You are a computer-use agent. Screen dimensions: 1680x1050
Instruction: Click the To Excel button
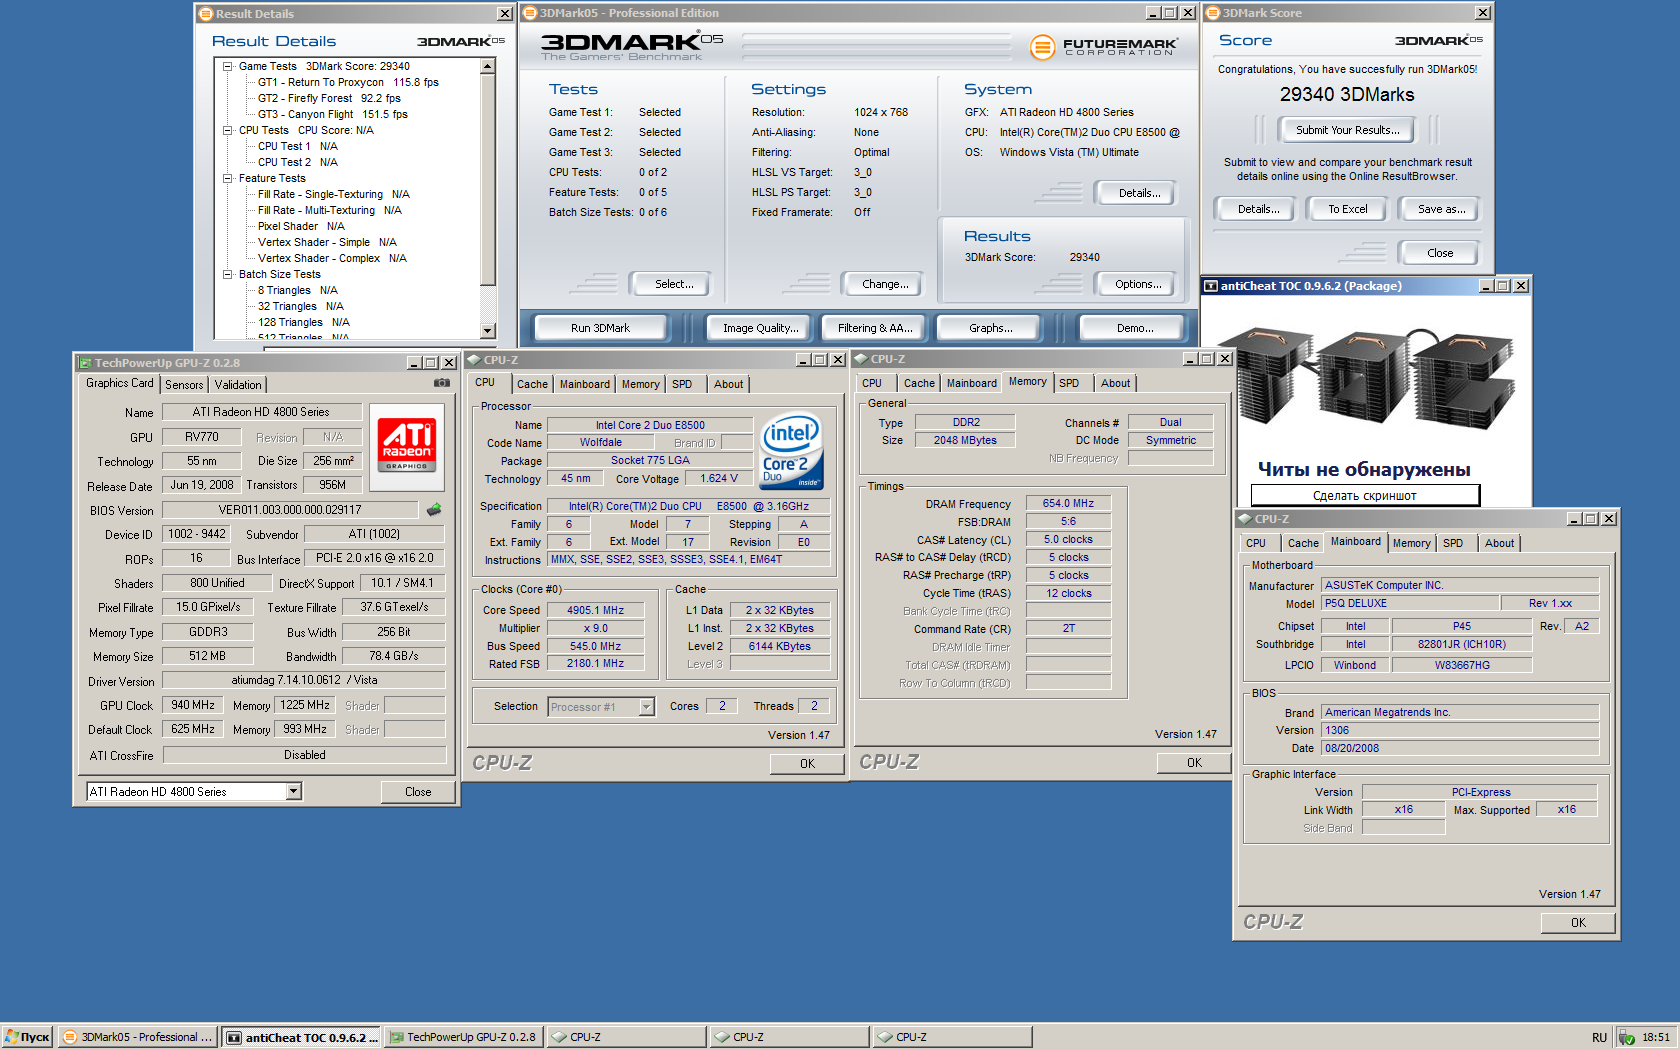pyautogui.click(x=1347, y=209)
